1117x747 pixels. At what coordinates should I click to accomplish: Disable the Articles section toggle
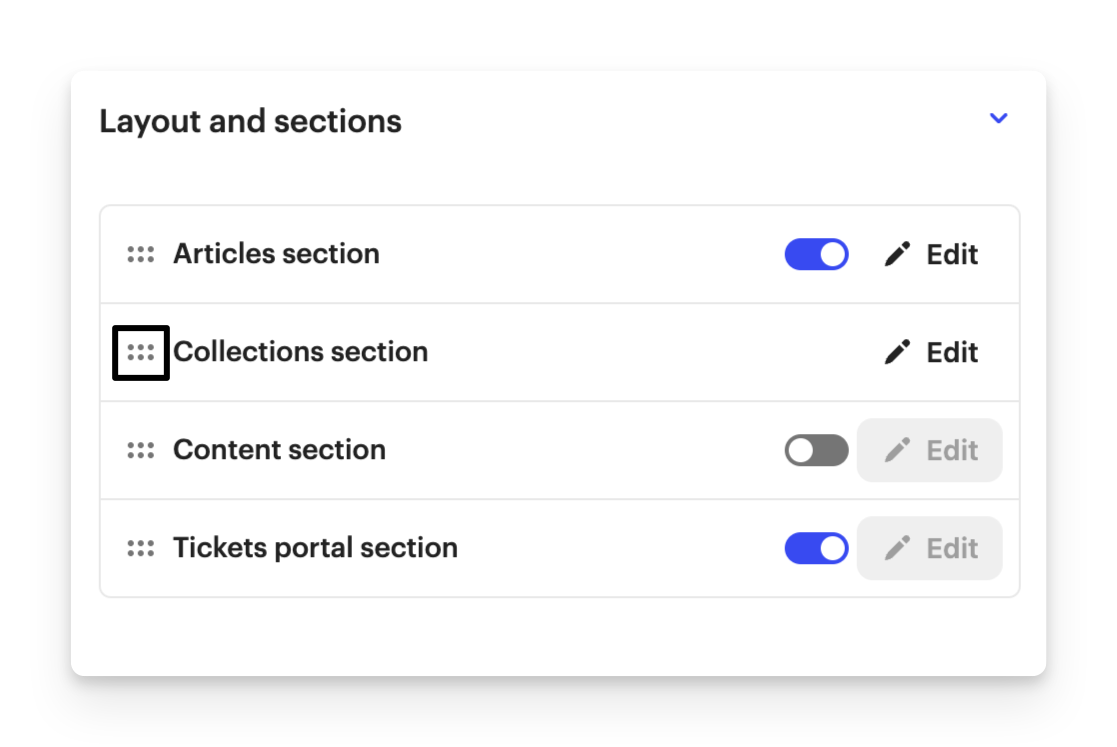click(x=816, y=254)
